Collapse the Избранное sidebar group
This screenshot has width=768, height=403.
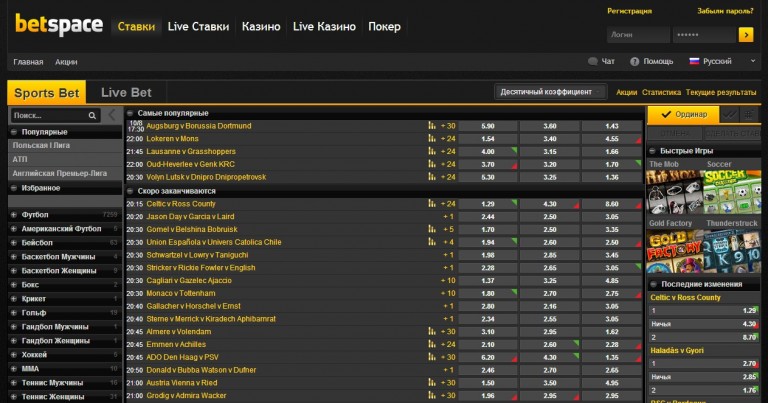[14, 188]
